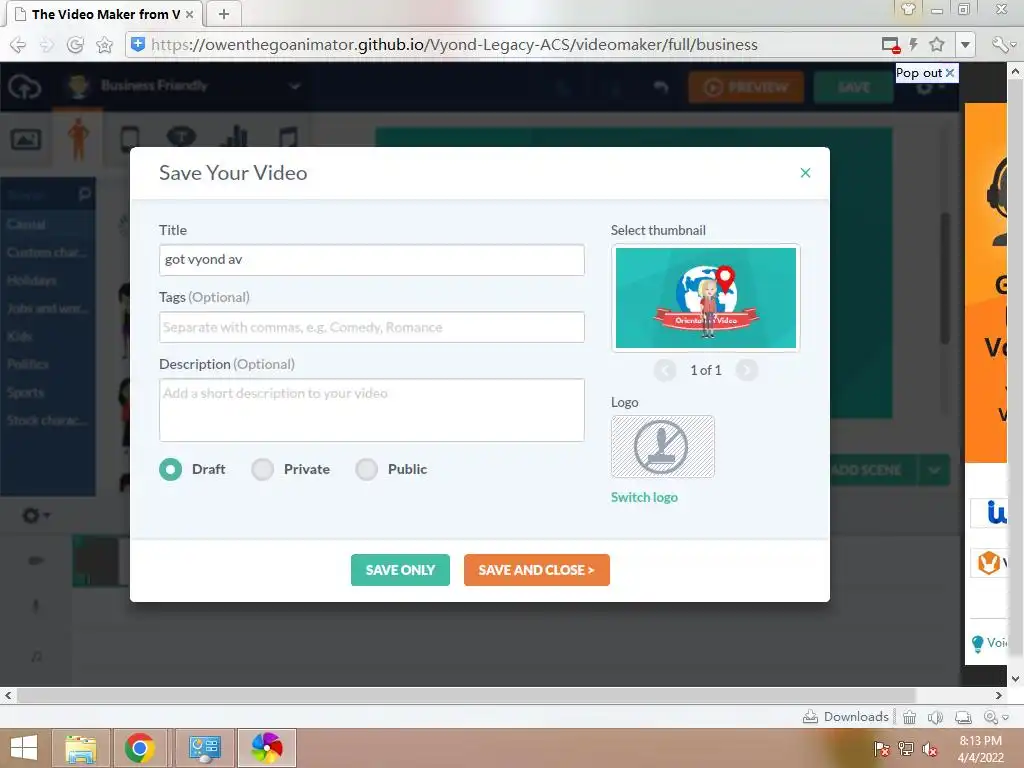The height and width of the screenshot is (768, 1024).
Task: Click the trash icon in status bar
Action: (909, 717)
